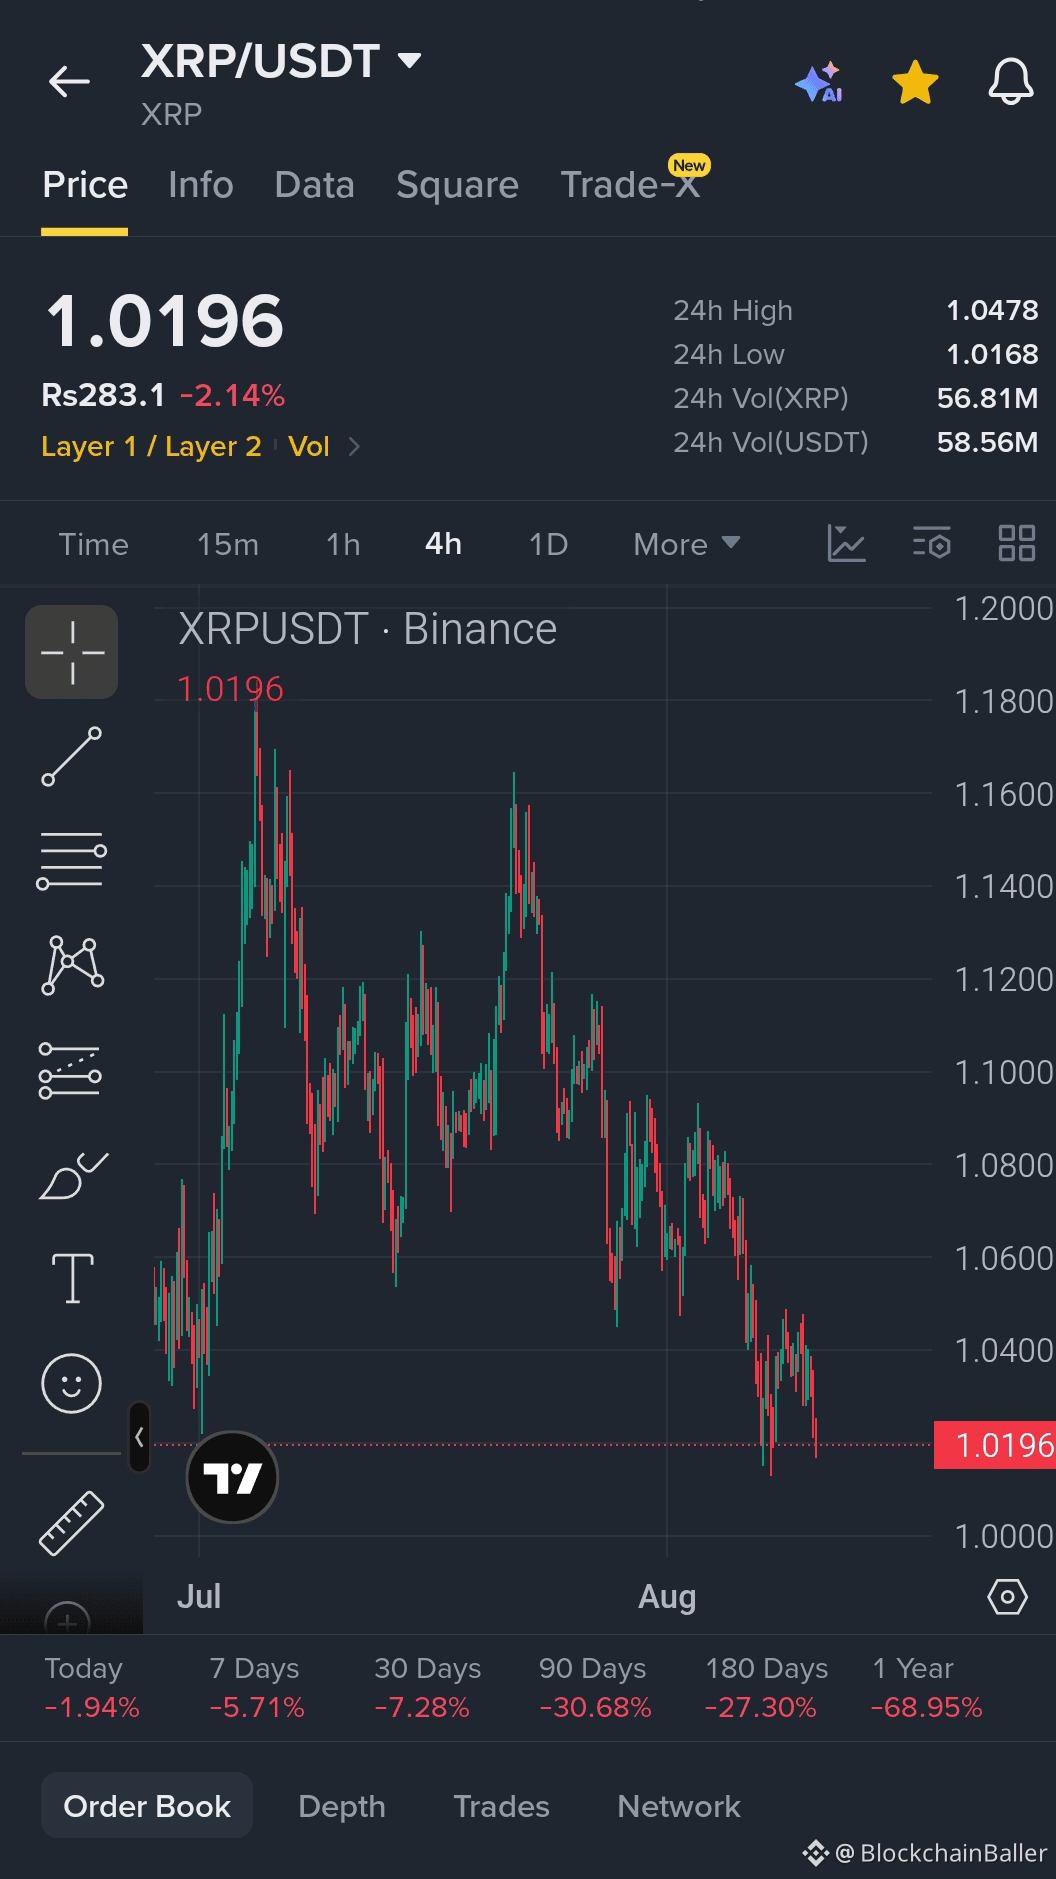Open the Layer 1 / Layer 2 tag
This screenshot has height=1879, width=1056.
coord(151,446)
